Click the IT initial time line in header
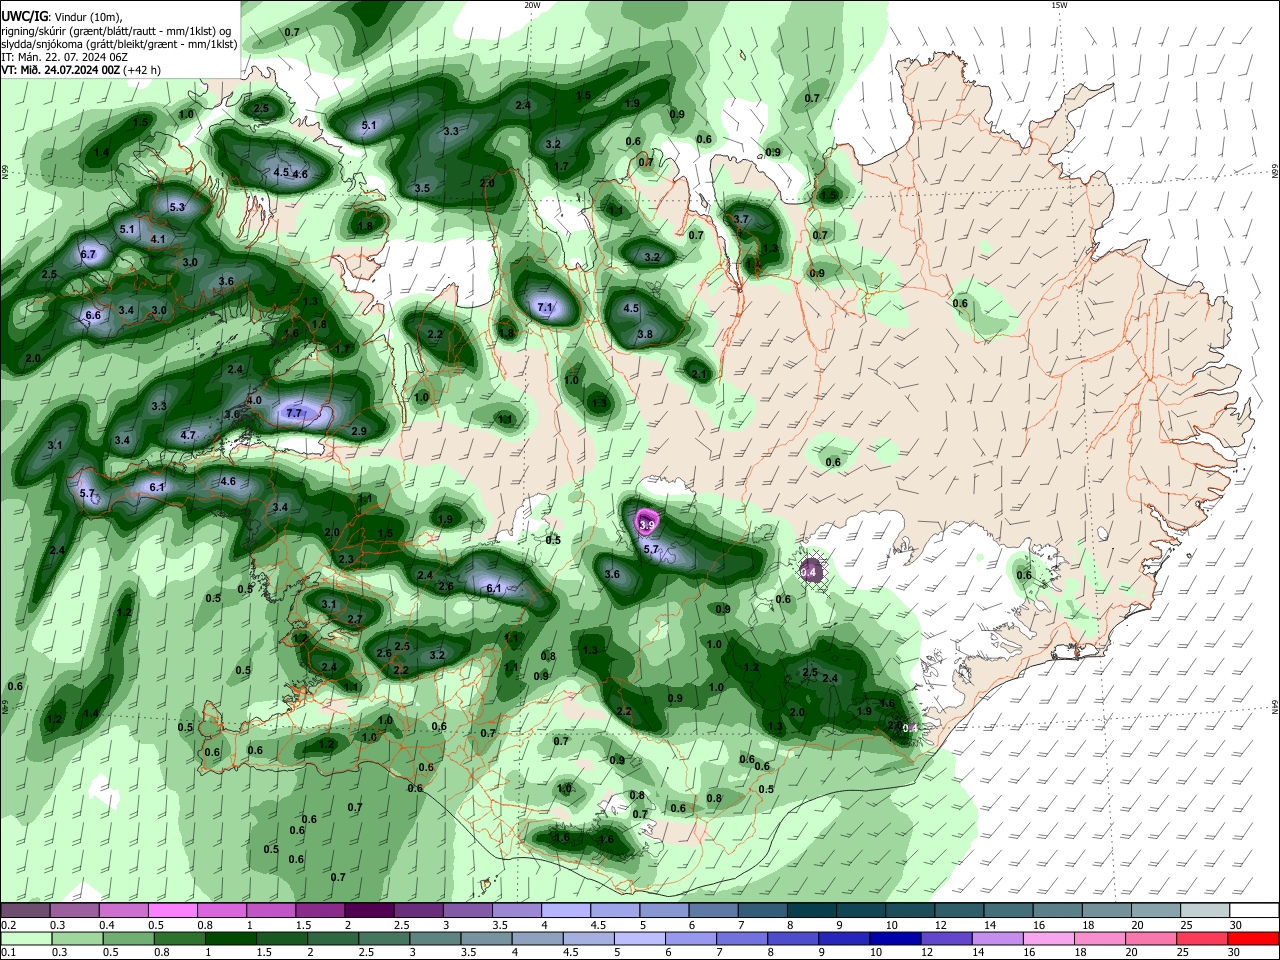 click(64, 57)
